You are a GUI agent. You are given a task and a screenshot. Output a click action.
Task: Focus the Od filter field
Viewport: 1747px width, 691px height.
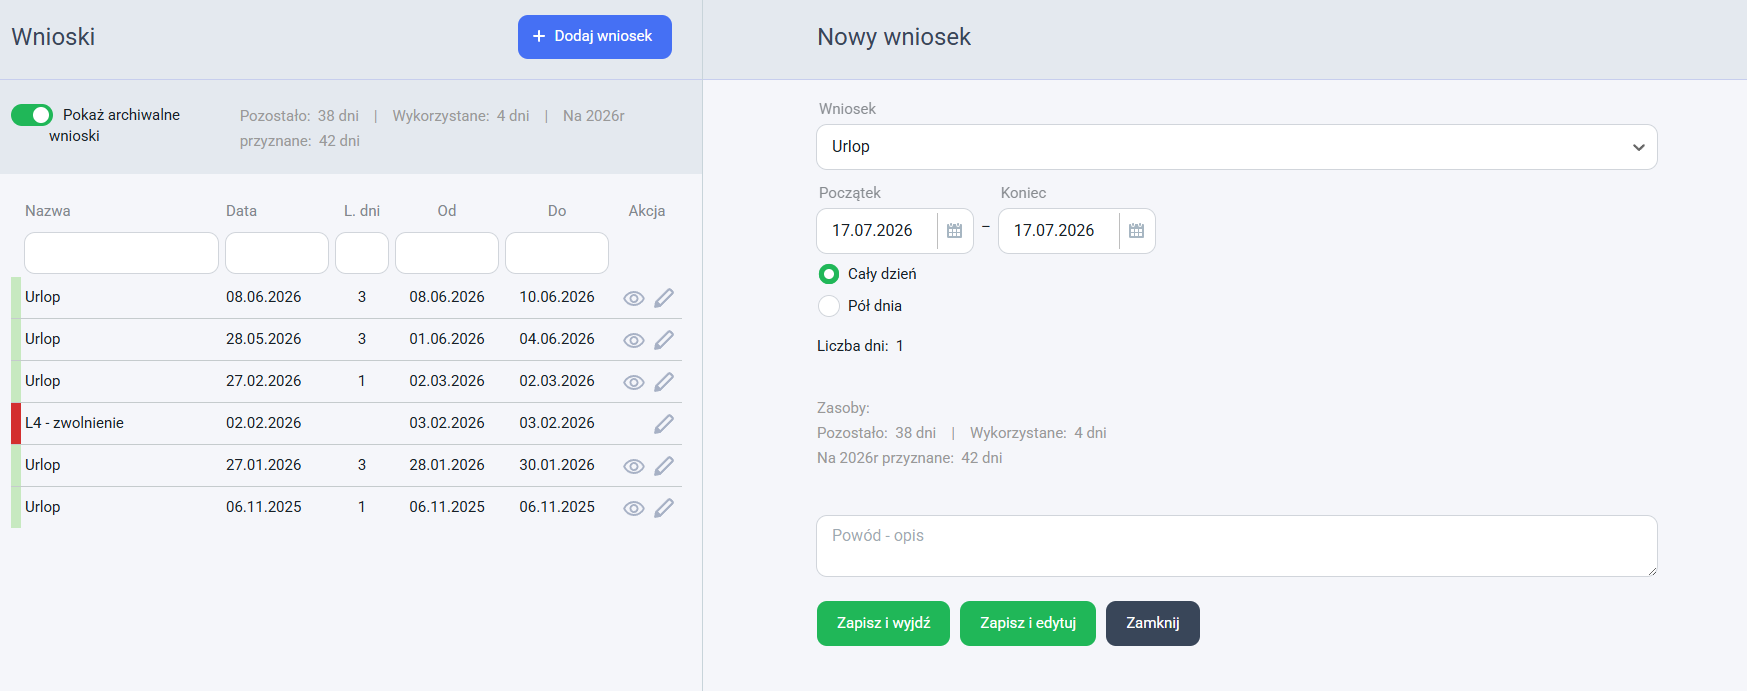pyautogui.click(x=447, y=253)
